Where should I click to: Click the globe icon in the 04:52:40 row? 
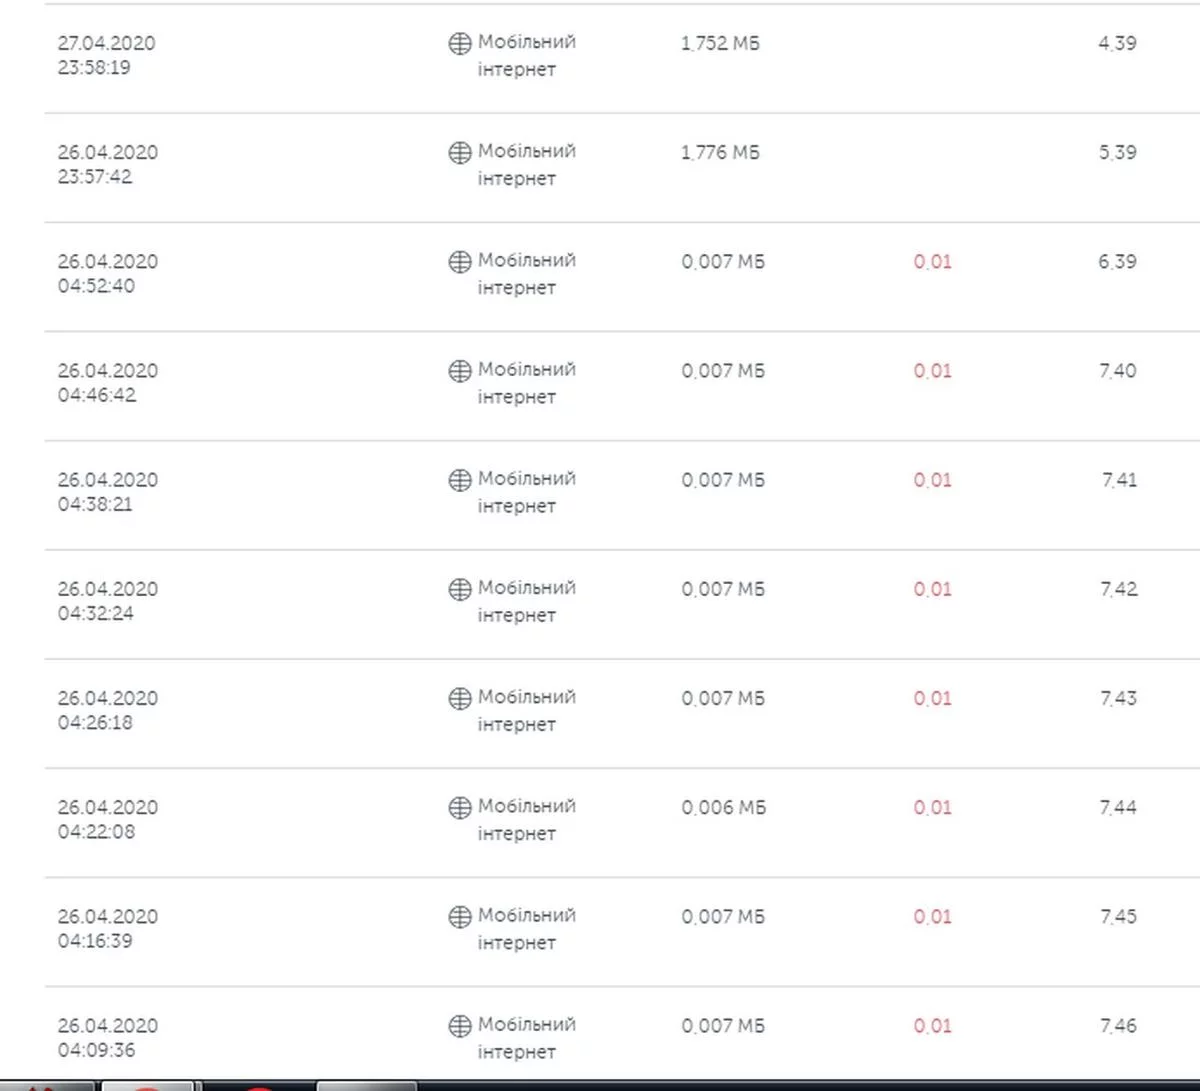pyautogui.click(x=459, y=261)
